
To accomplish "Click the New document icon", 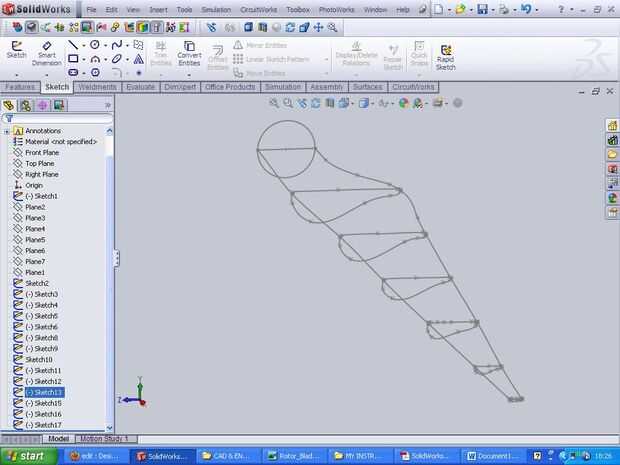I will click(439, 9).
